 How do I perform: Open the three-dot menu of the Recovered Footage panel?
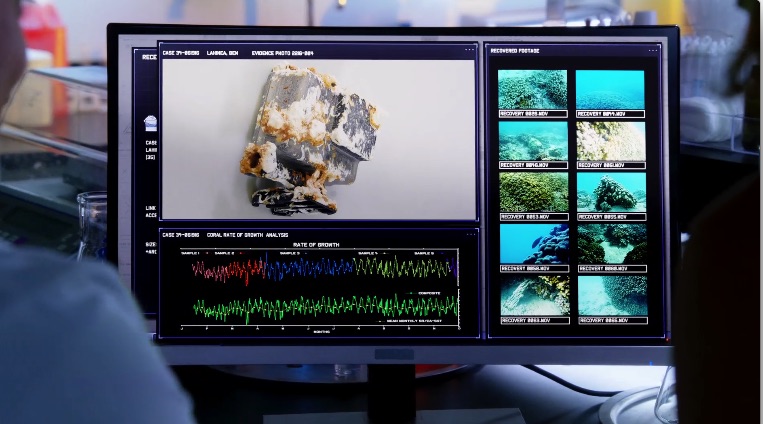pos(653,50)
